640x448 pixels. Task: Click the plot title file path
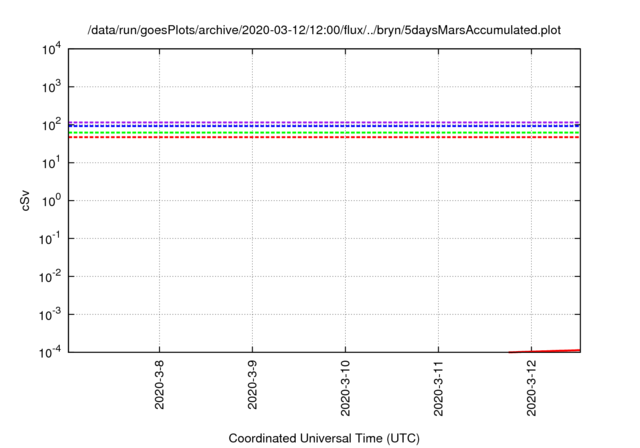tap(324, 30)
